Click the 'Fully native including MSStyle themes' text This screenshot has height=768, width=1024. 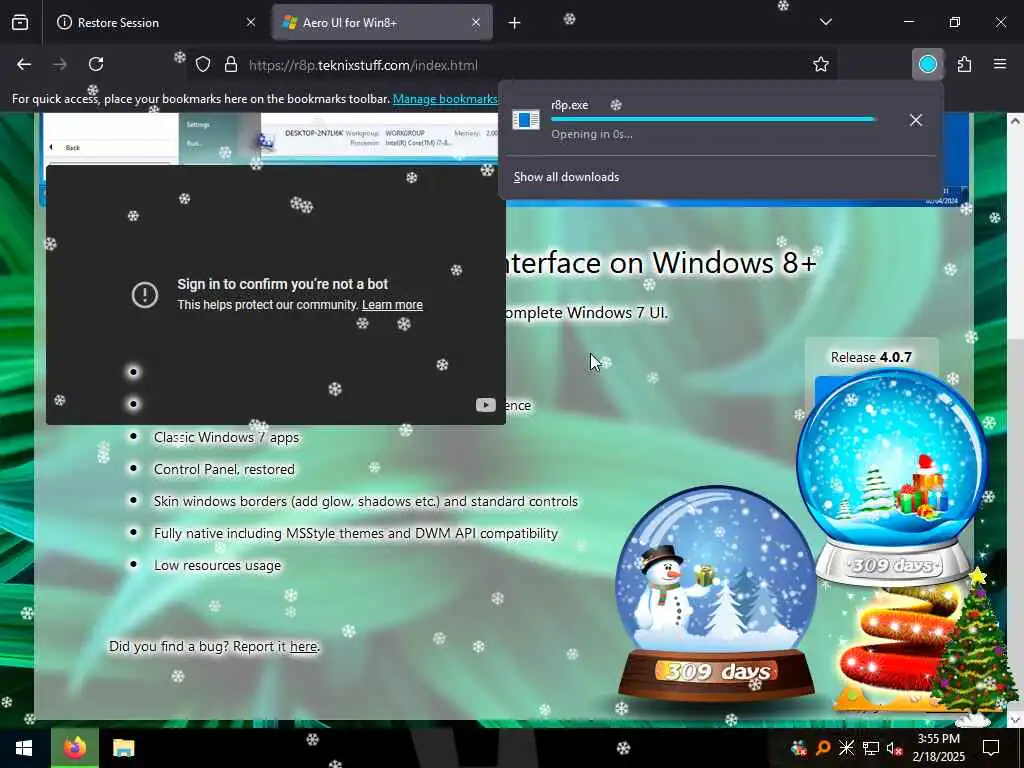pos(356,533)
